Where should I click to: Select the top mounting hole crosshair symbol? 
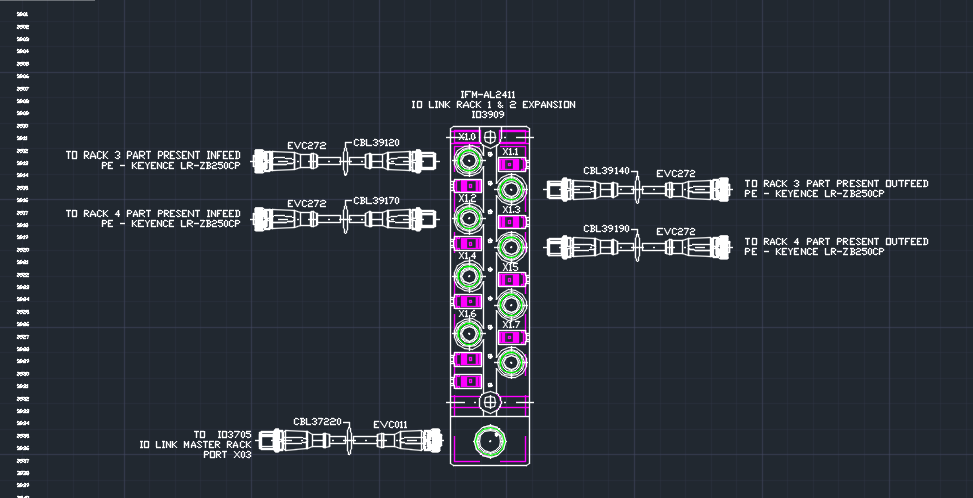point(489,133)
